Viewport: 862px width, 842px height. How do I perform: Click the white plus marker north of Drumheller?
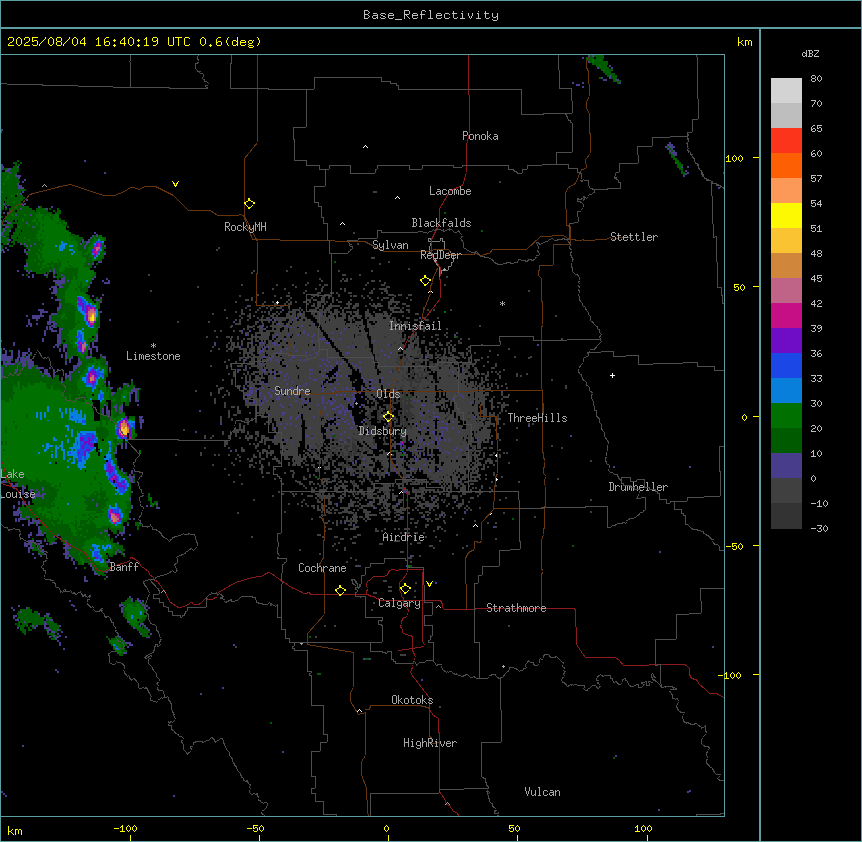click(x=612, y=375)
